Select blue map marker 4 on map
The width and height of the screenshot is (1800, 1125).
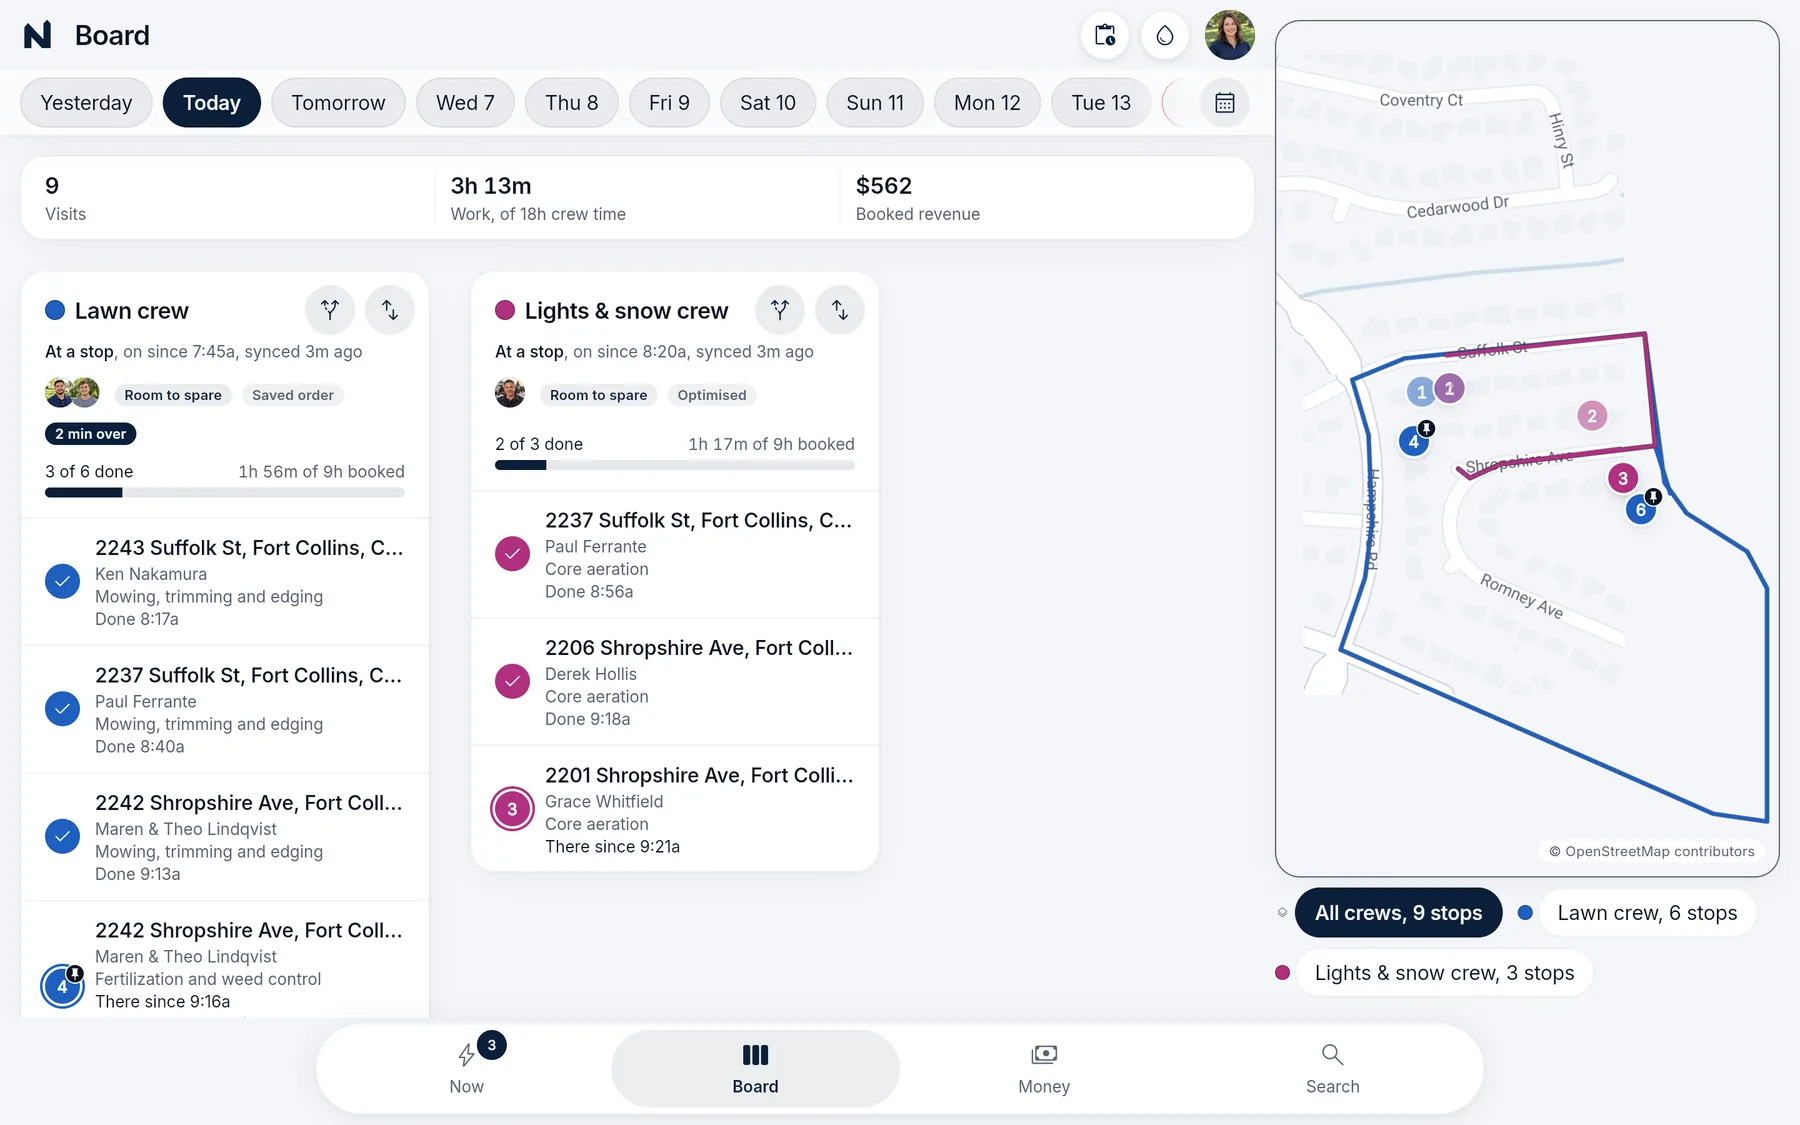pos(1414,441)
